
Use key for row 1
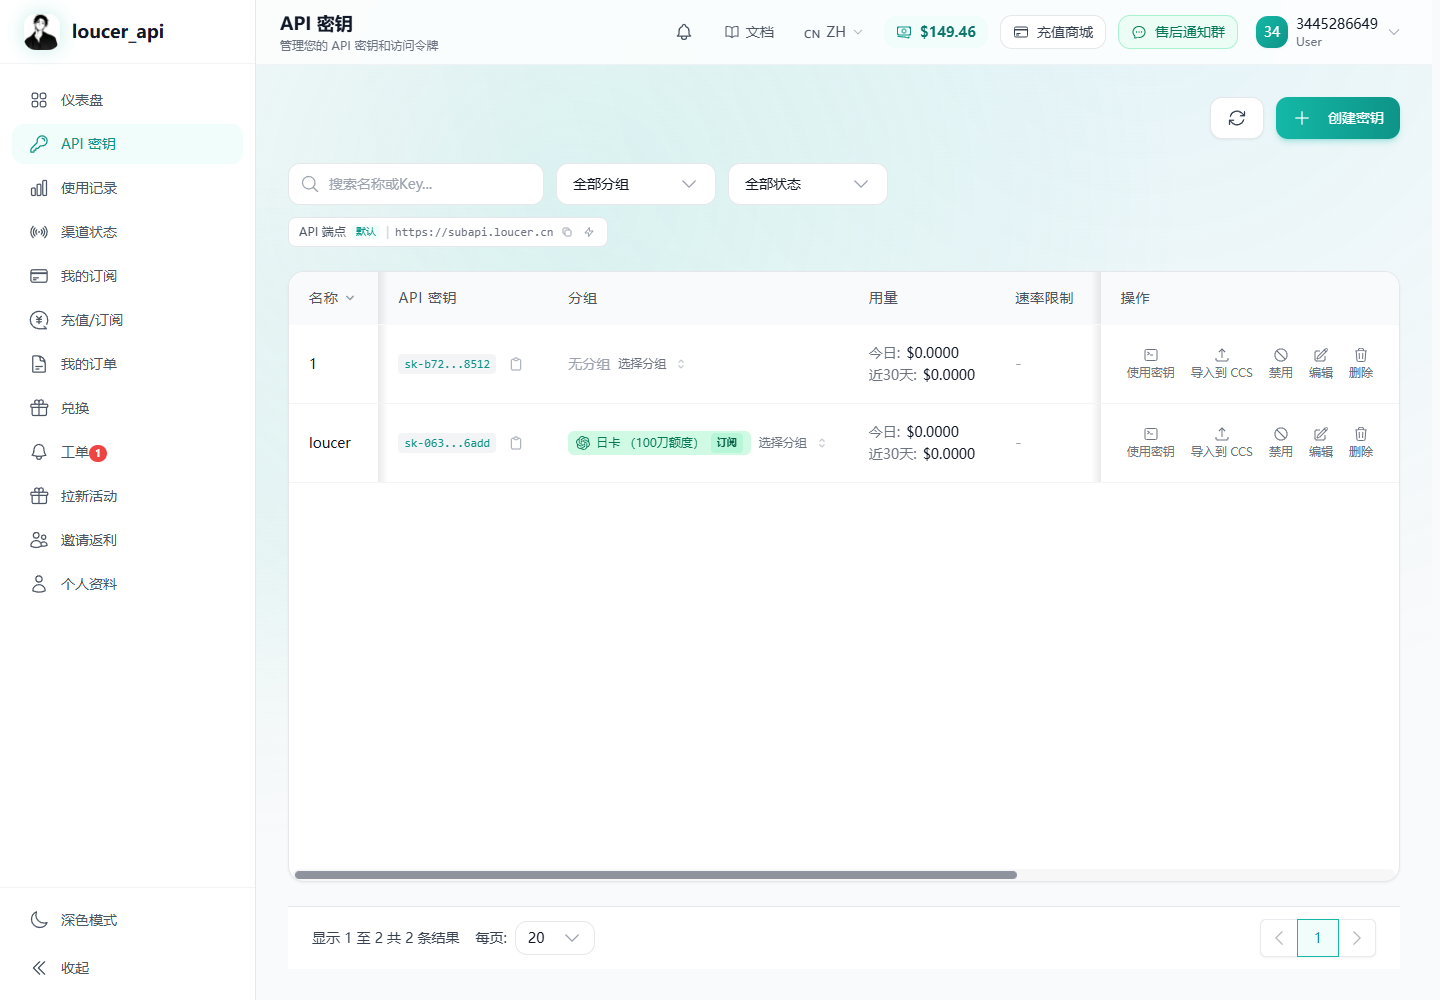click(1150, 363)
